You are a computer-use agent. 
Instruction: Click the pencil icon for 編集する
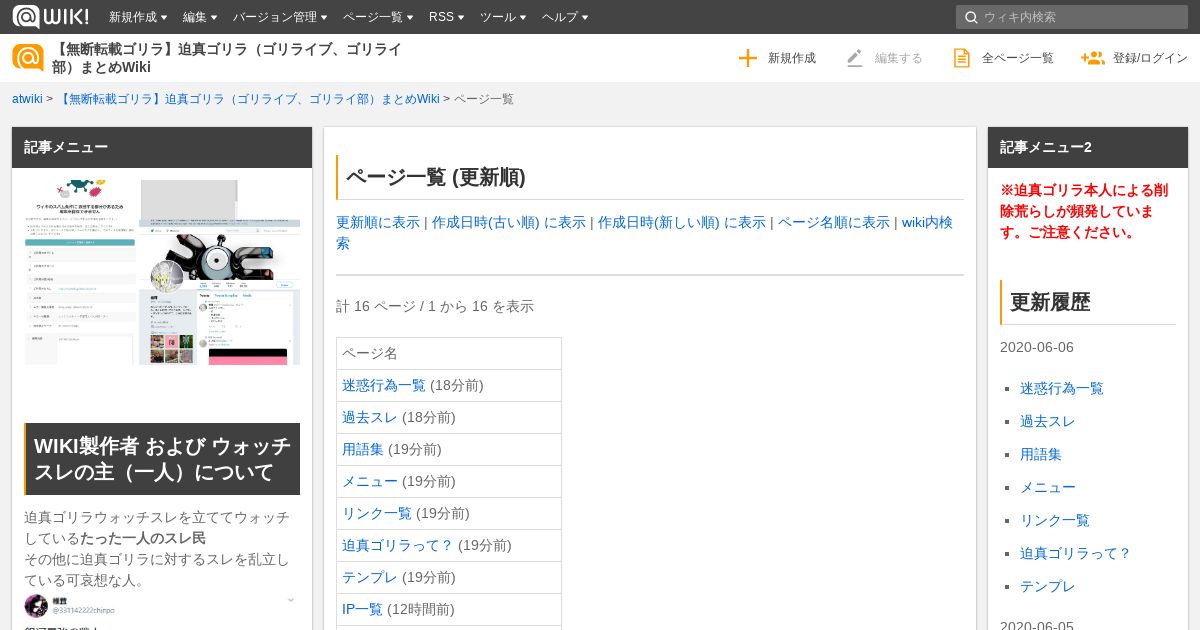[854, 58]
